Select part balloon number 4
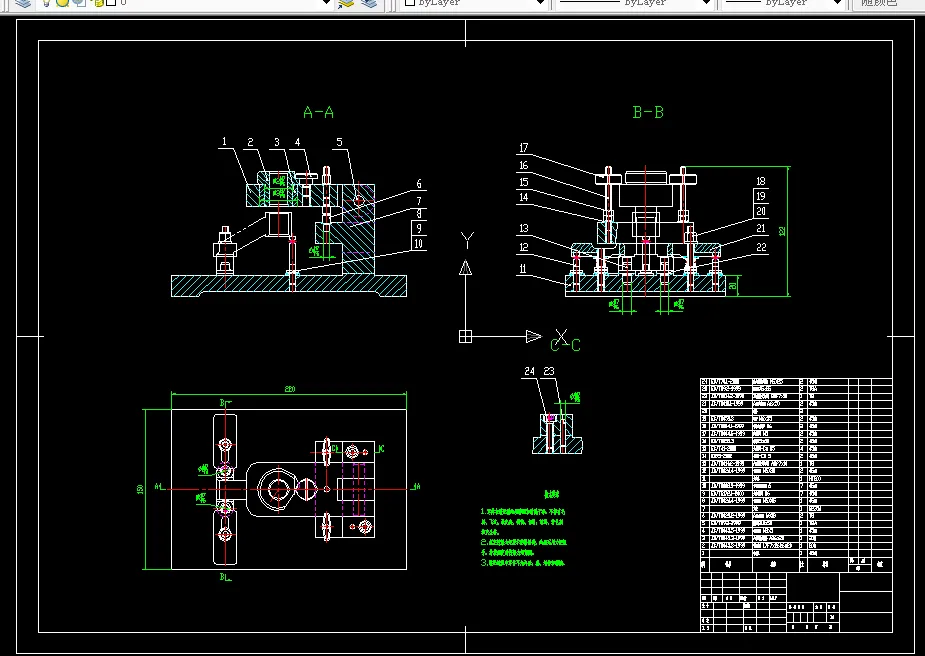 click(x=297, y=142)
